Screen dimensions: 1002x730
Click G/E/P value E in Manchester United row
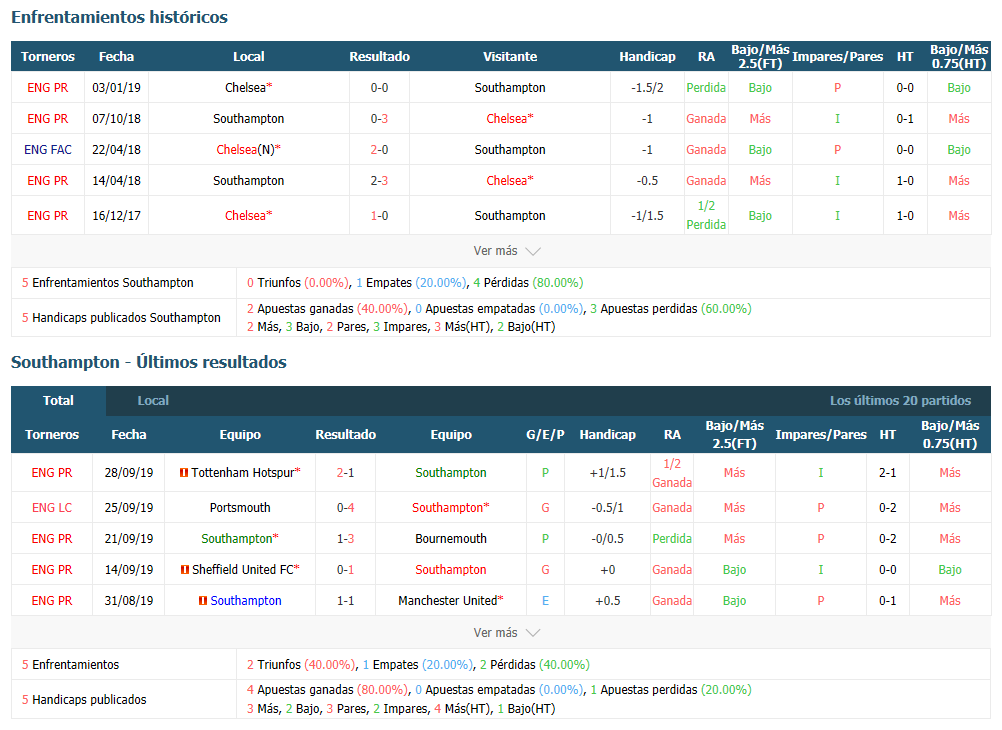click(545, 601)
